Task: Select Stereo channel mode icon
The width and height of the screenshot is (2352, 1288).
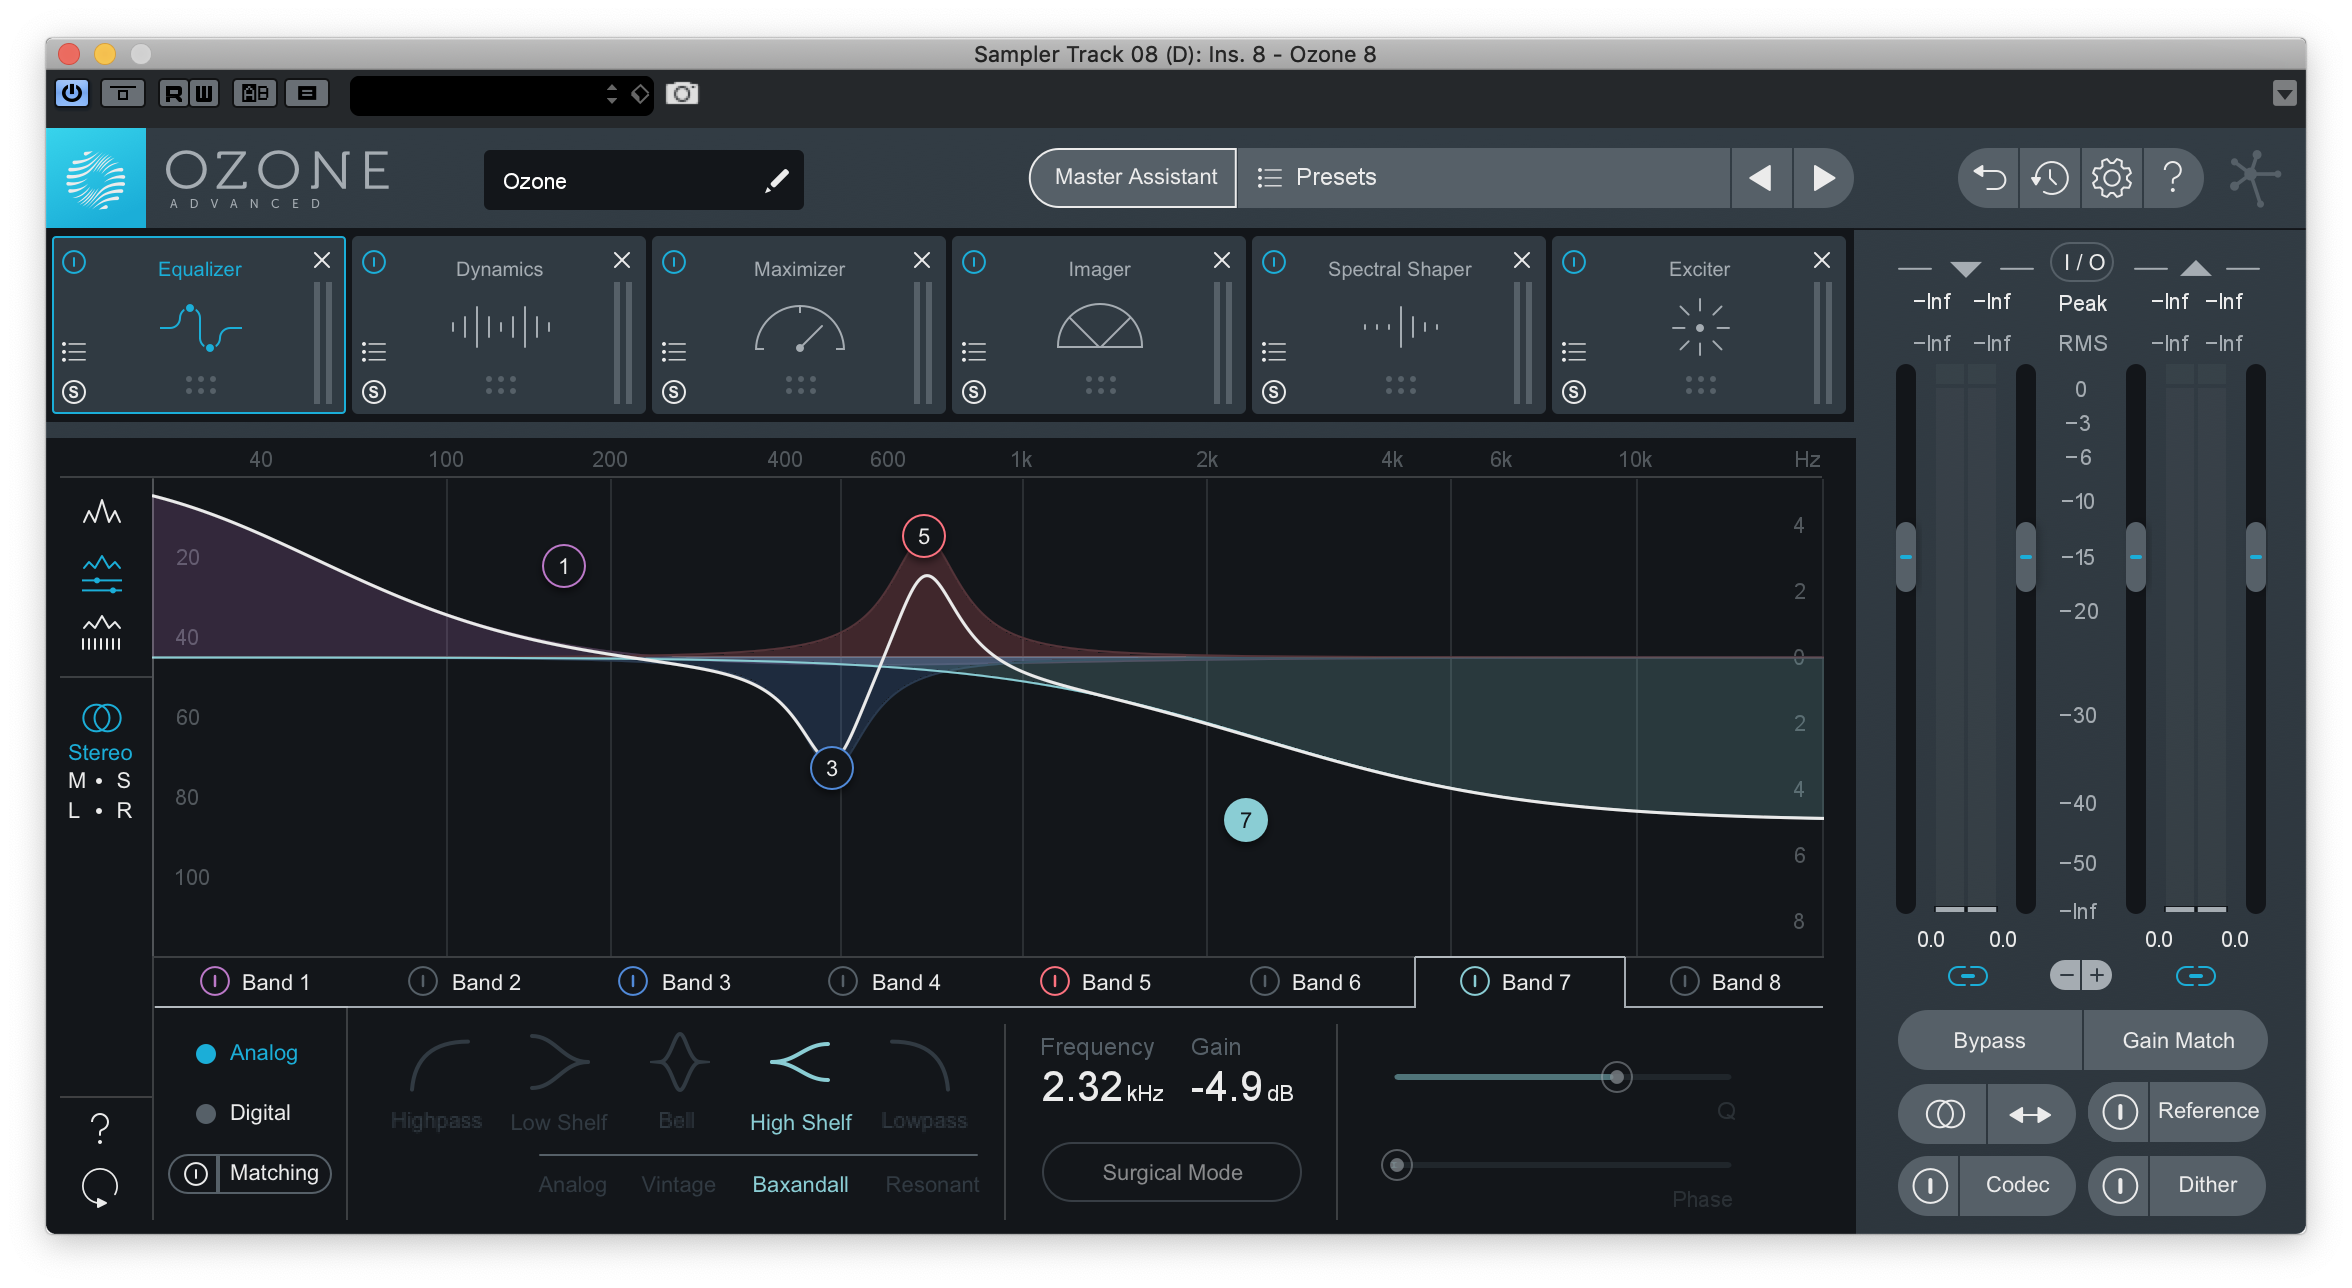Action: point(101,718)
